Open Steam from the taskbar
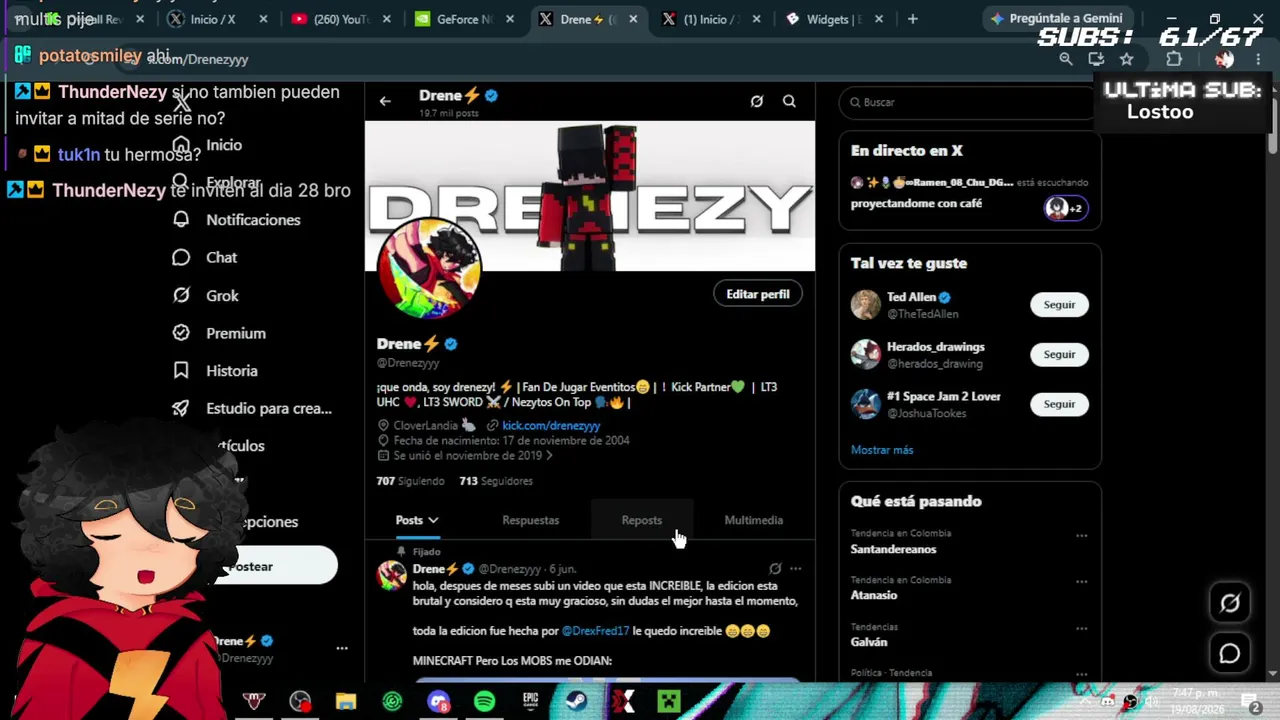 (x=576, y=702)
